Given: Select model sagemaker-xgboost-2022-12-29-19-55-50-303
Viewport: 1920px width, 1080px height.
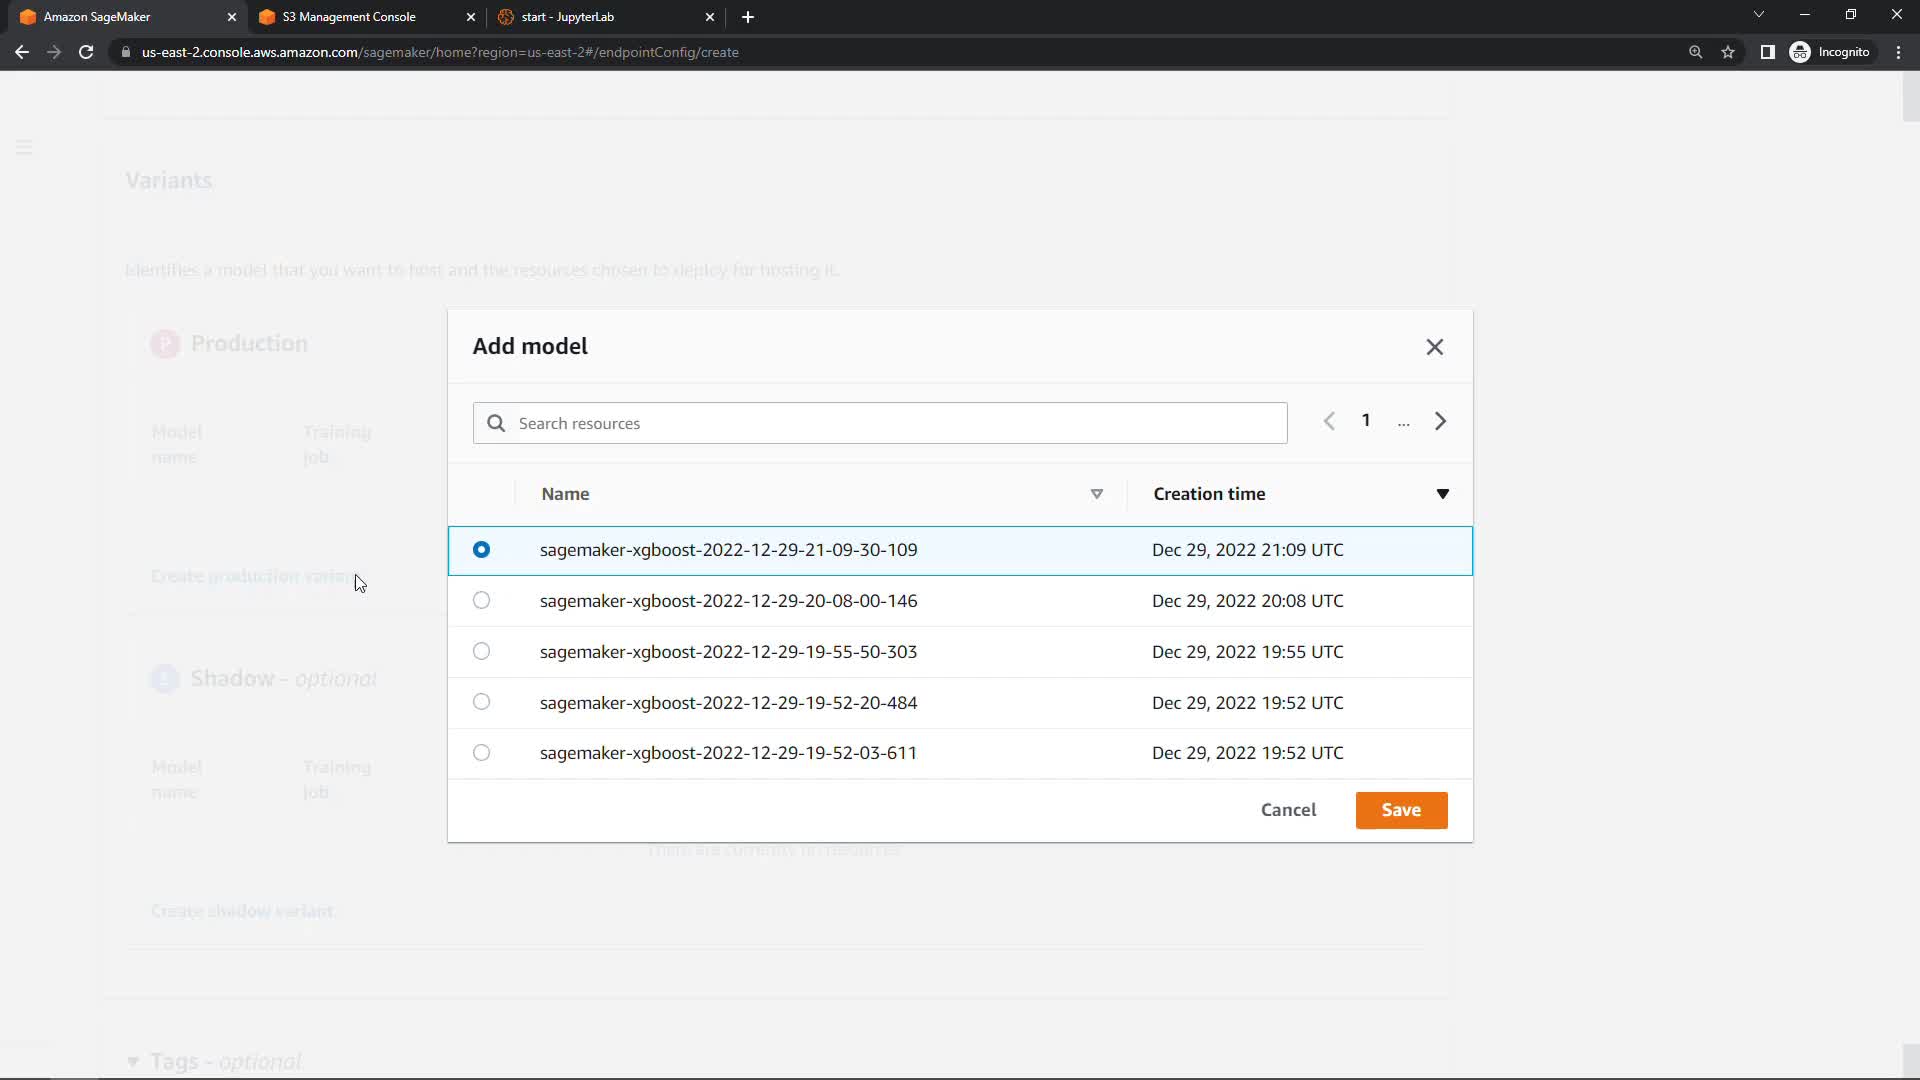Looking at the screenshot, I should click(x=481, y=652).
